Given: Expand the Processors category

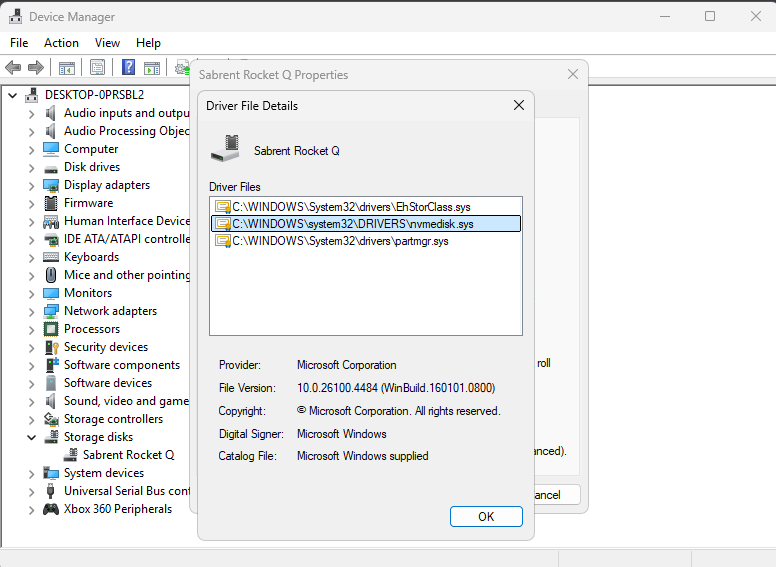Looking at the screenshot, I should (x=32, y=329).
